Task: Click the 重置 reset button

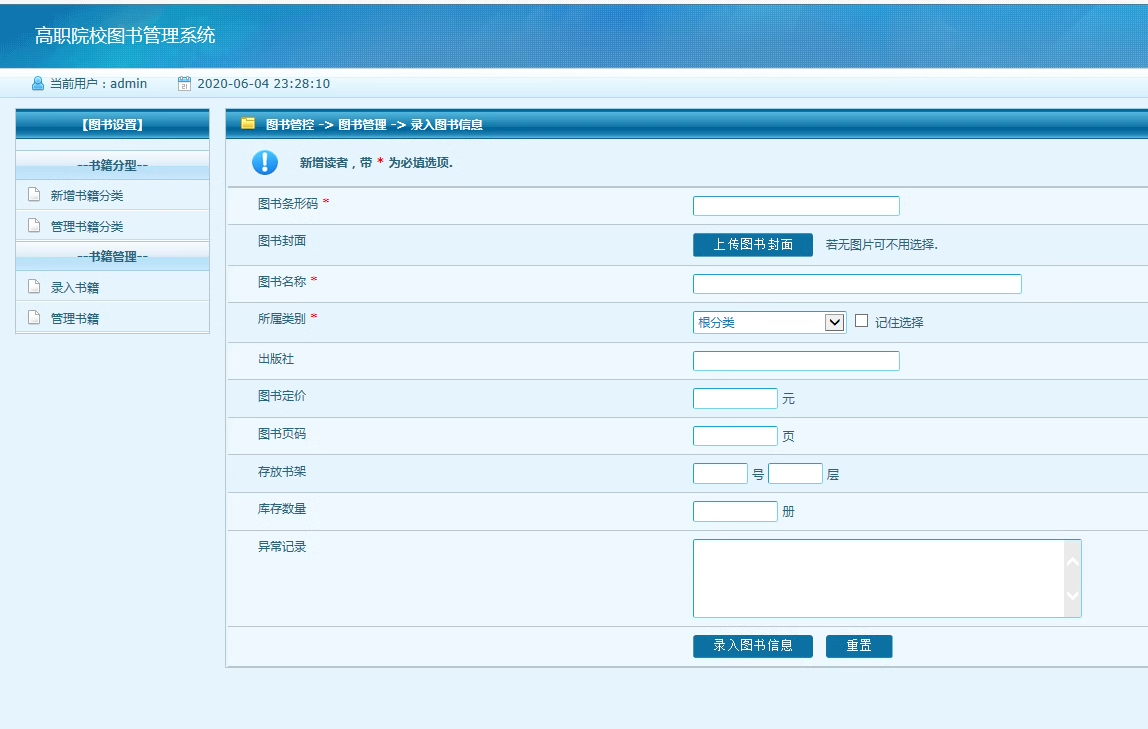Action: [x=859, y=646]
